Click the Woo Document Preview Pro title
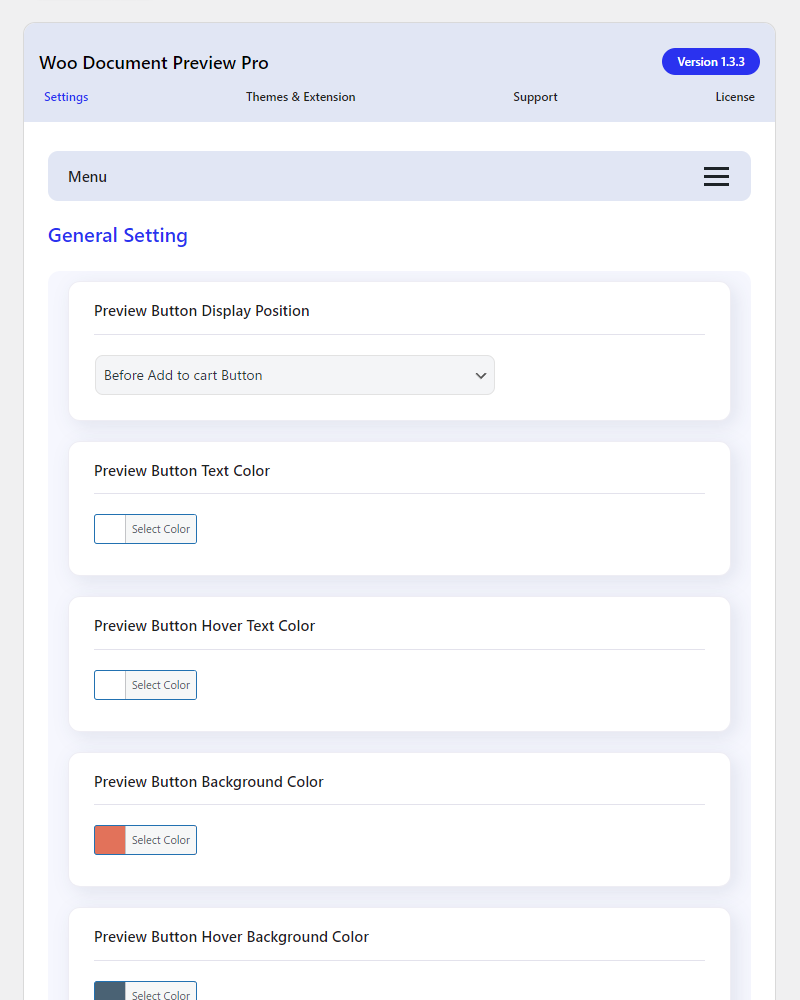 pos(154,63)
